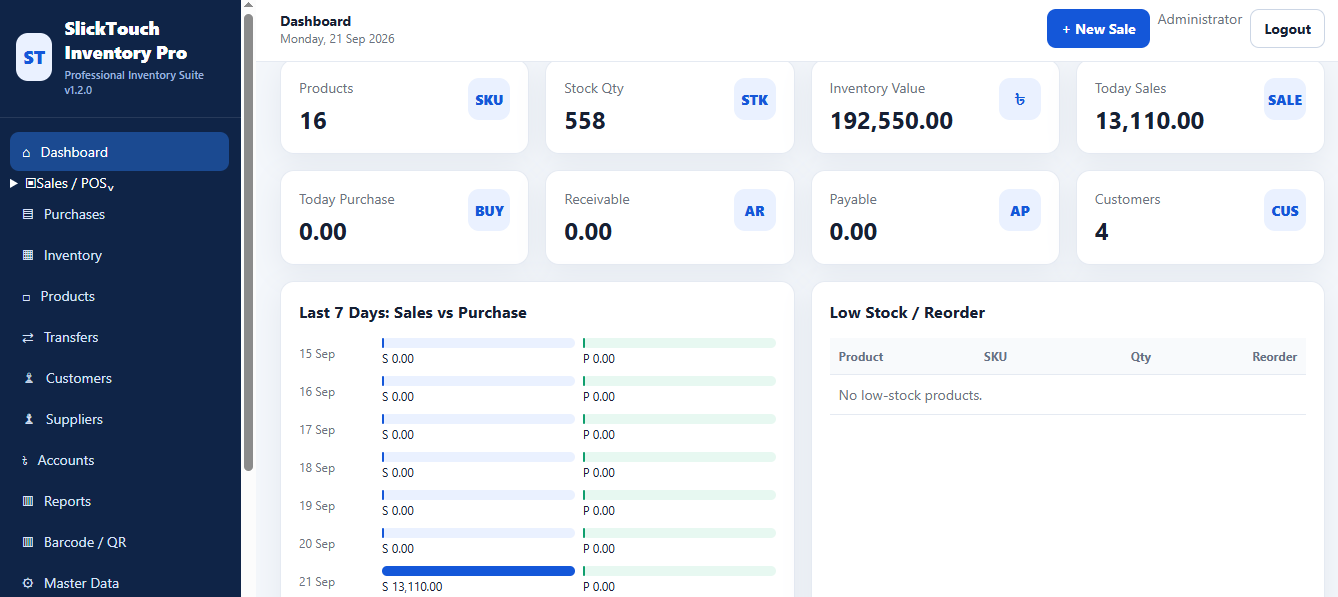This screenshot has width=1338, height=597.
Task: Click the Transfers arrows icon in sidebar
Action: (x=28, y=338)
